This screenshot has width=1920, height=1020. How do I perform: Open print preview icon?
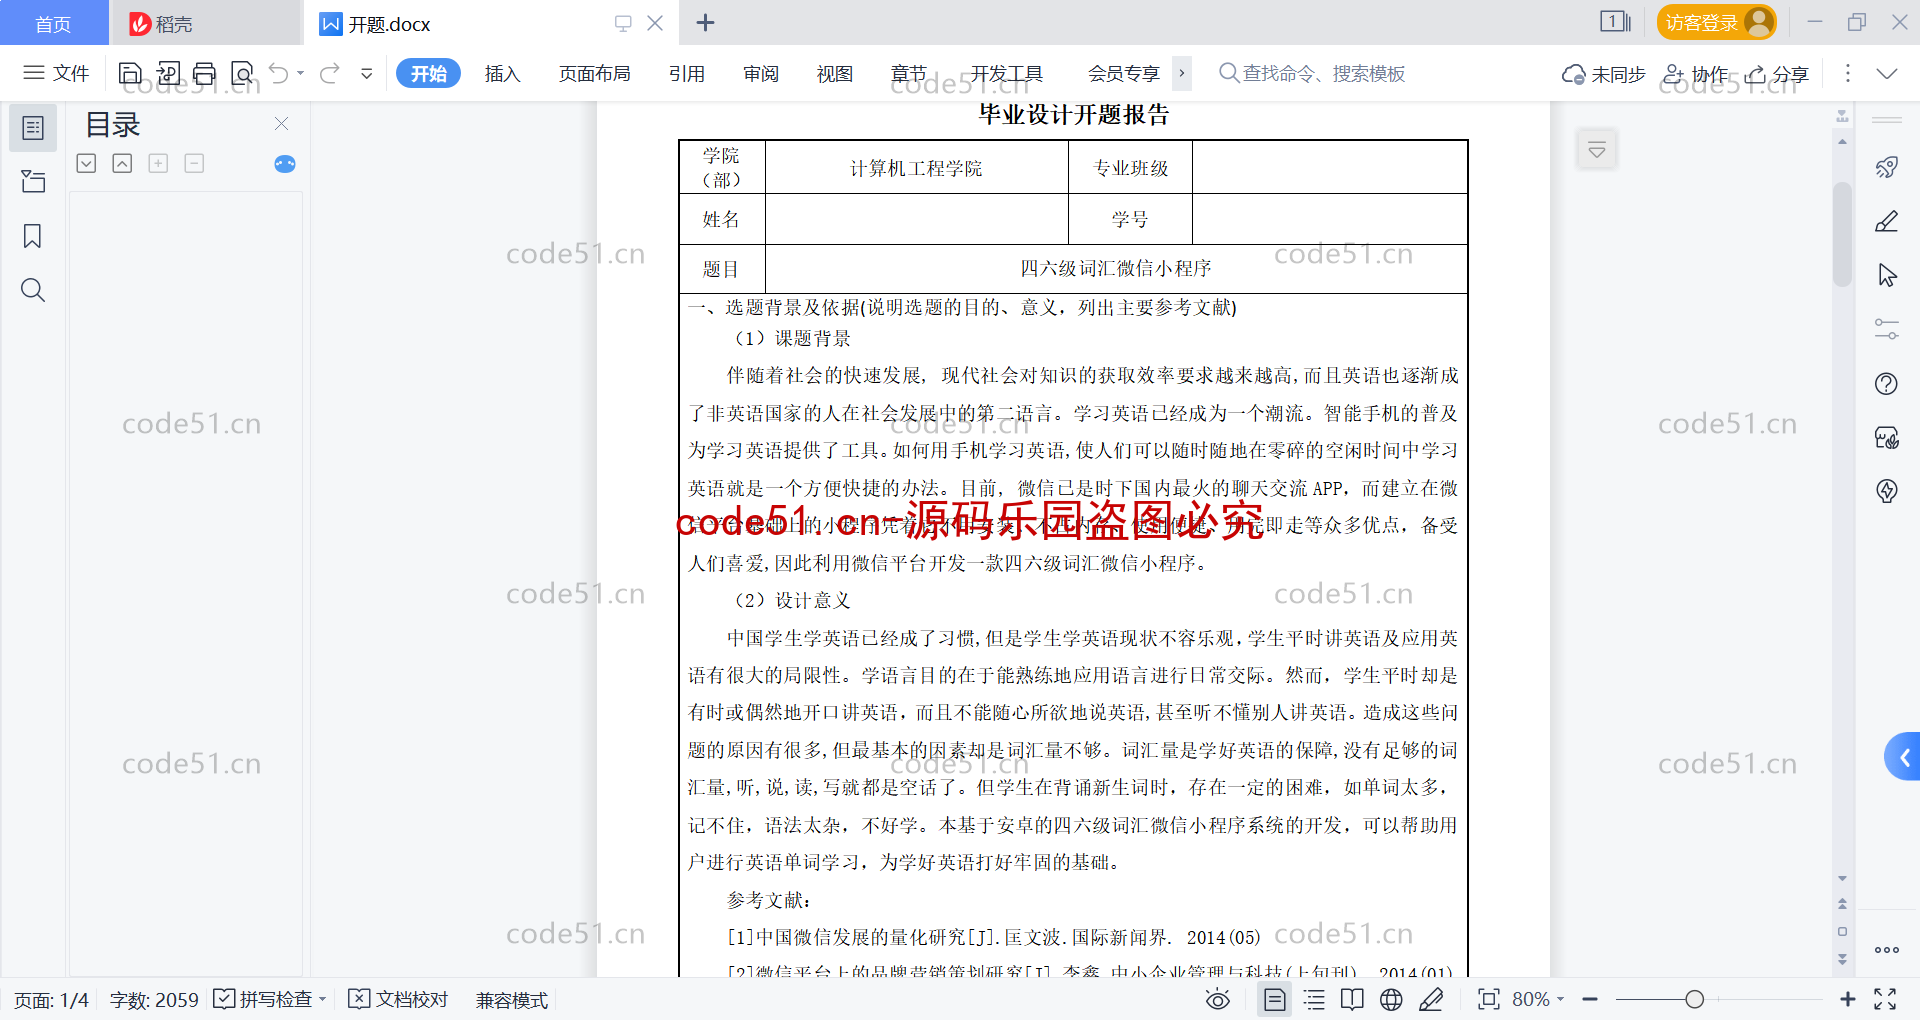point(242,73)
